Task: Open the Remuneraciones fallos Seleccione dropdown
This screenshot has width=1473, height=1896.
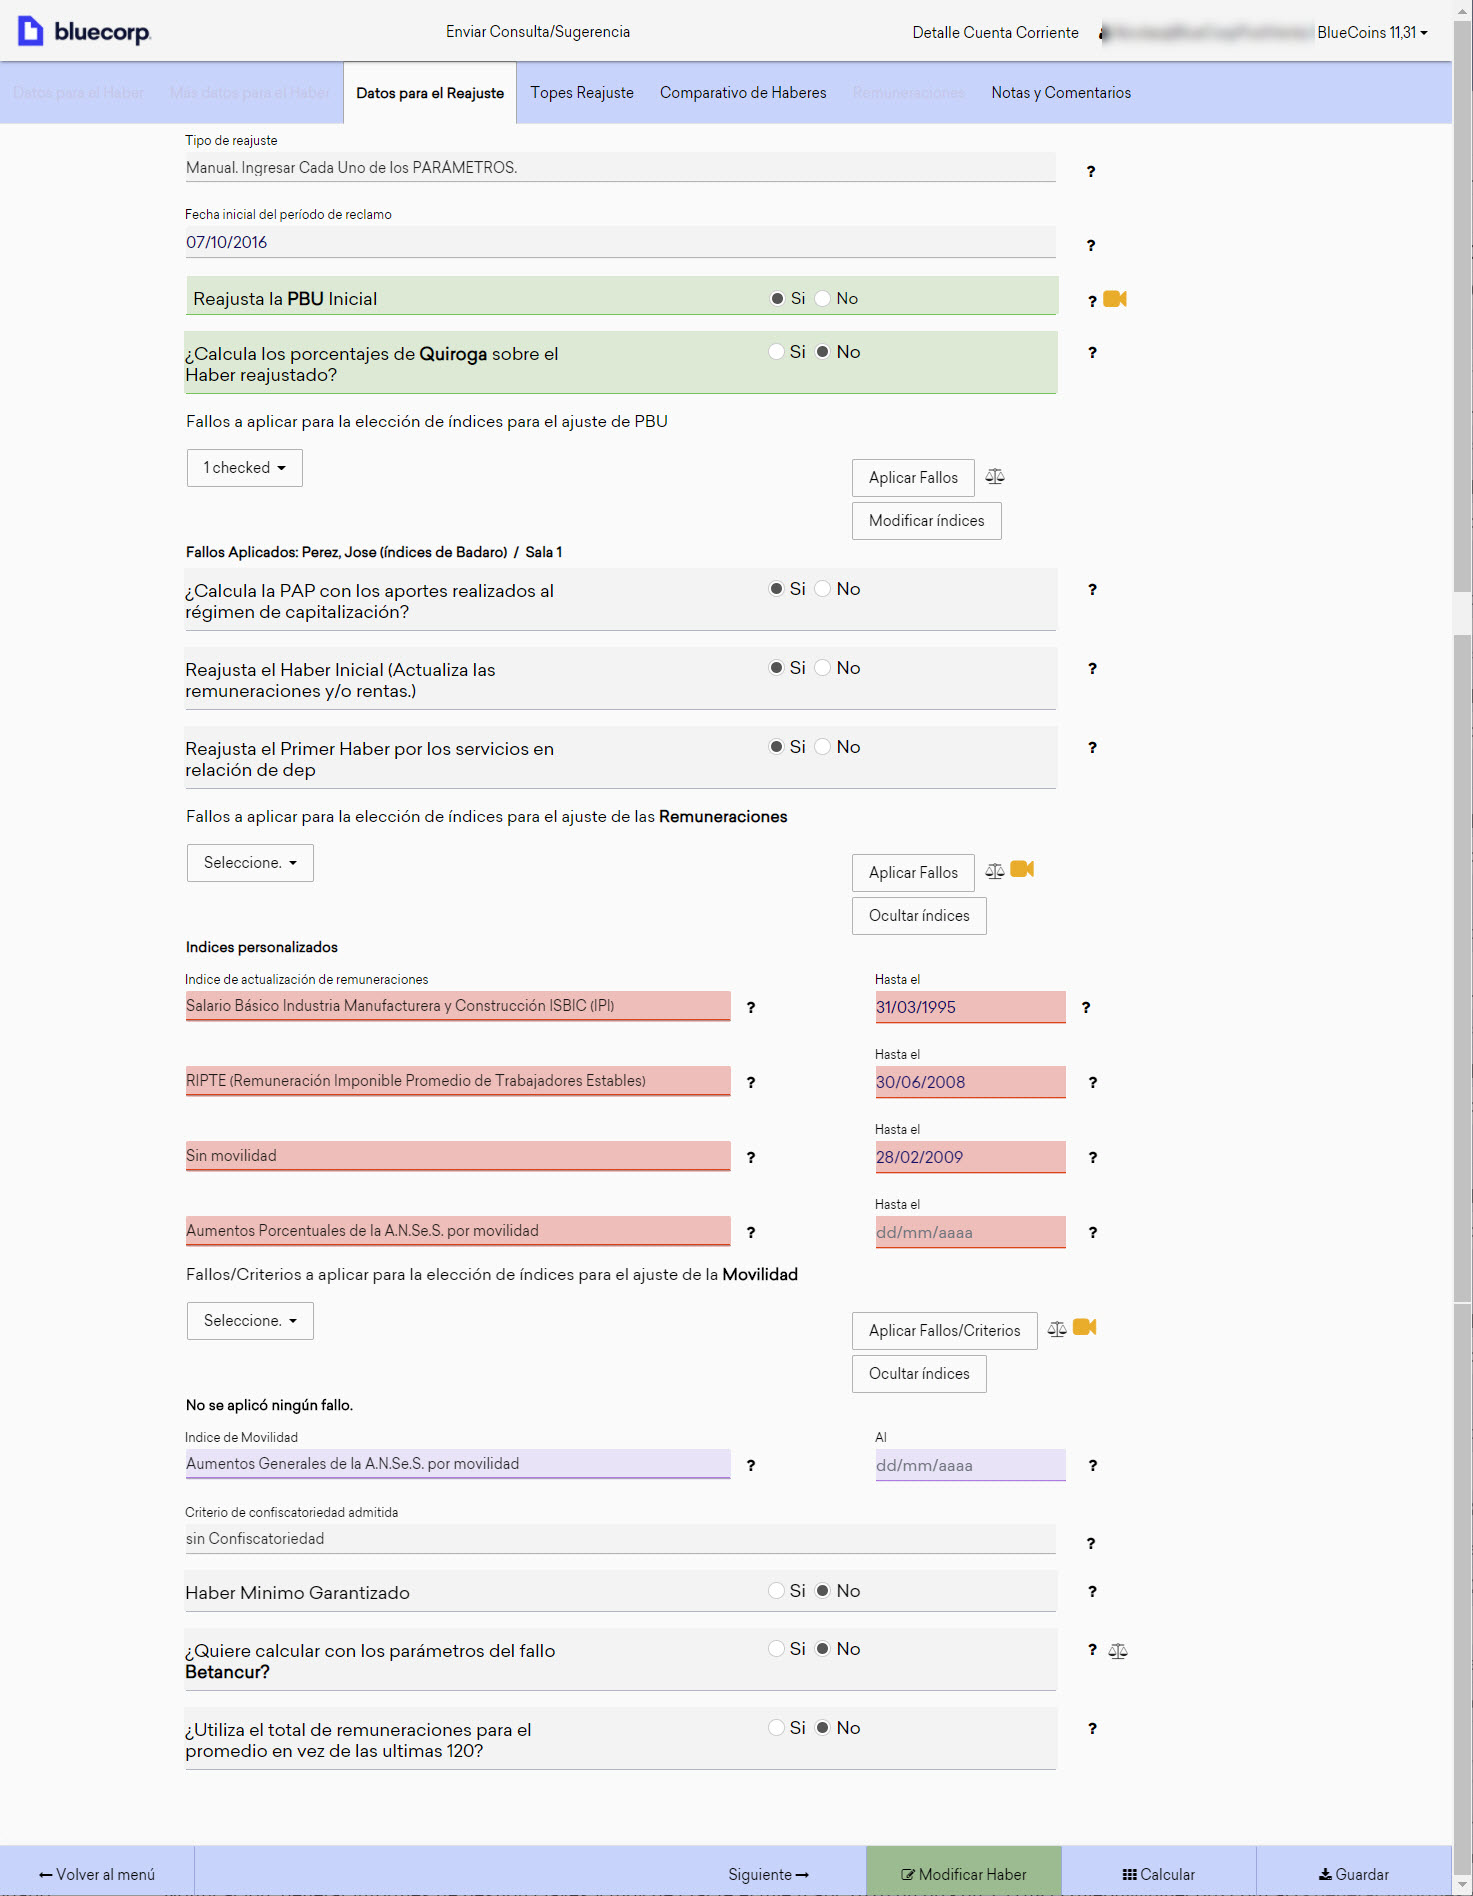Action: (x=250, y=863)
